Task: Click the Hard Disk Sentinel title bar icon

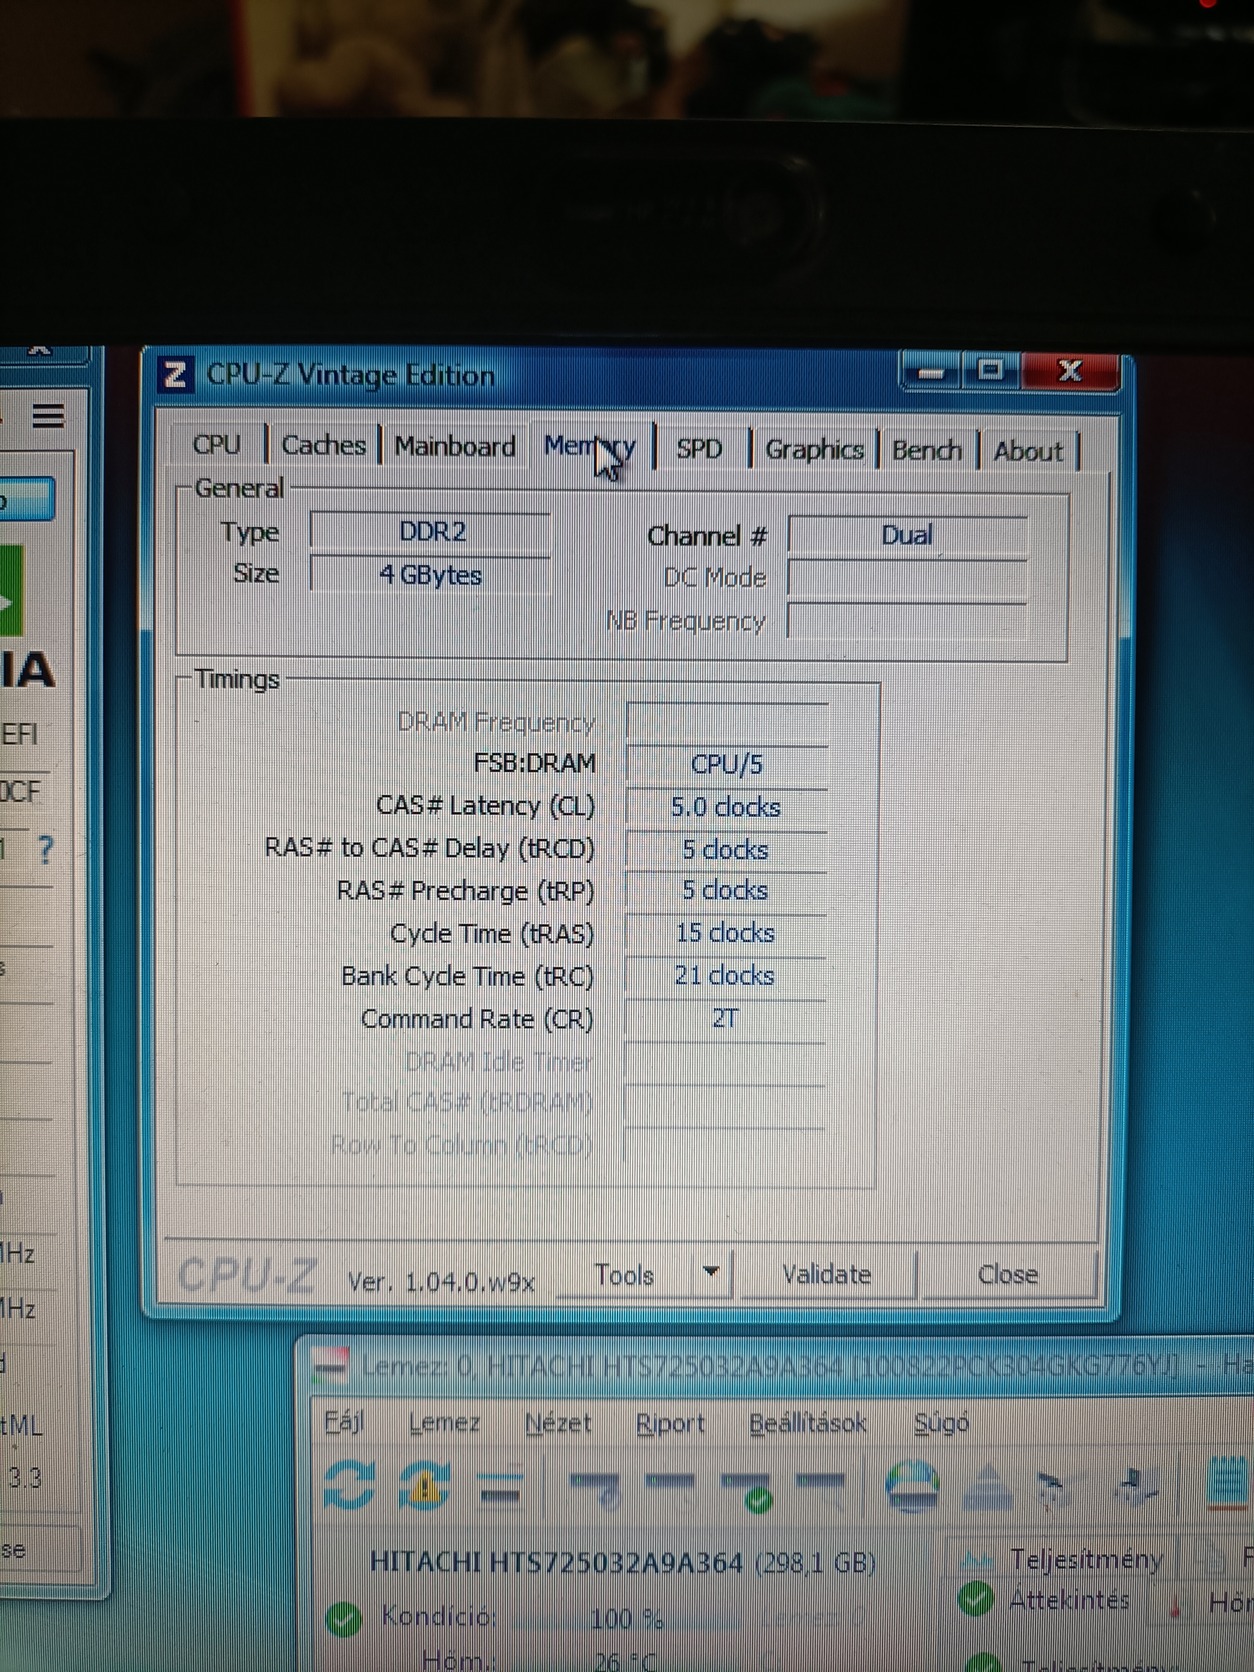Action: tap(330, 1363)
